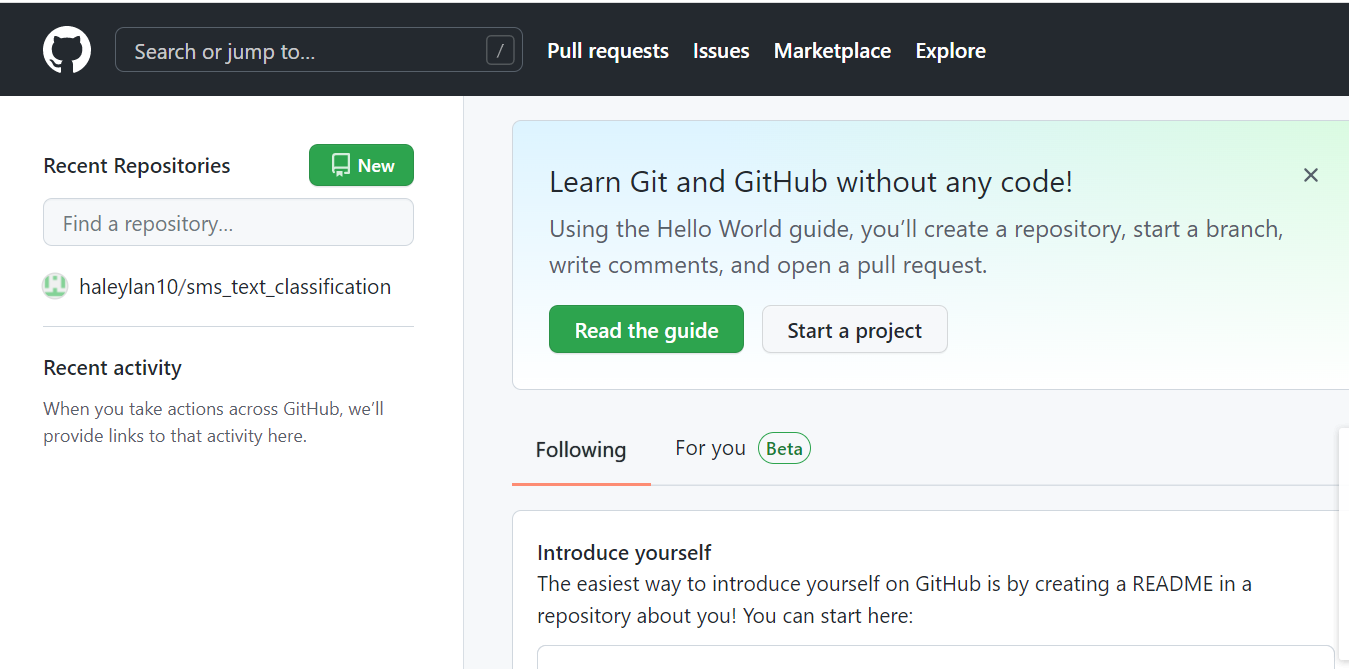Click the slash shortcut icon in search
Image resolution: width=1349 pixels, height=669 pixels.
500,50
